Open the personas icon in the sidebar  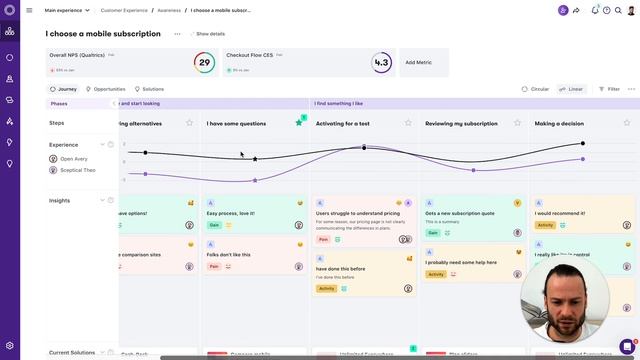point(9,79)
